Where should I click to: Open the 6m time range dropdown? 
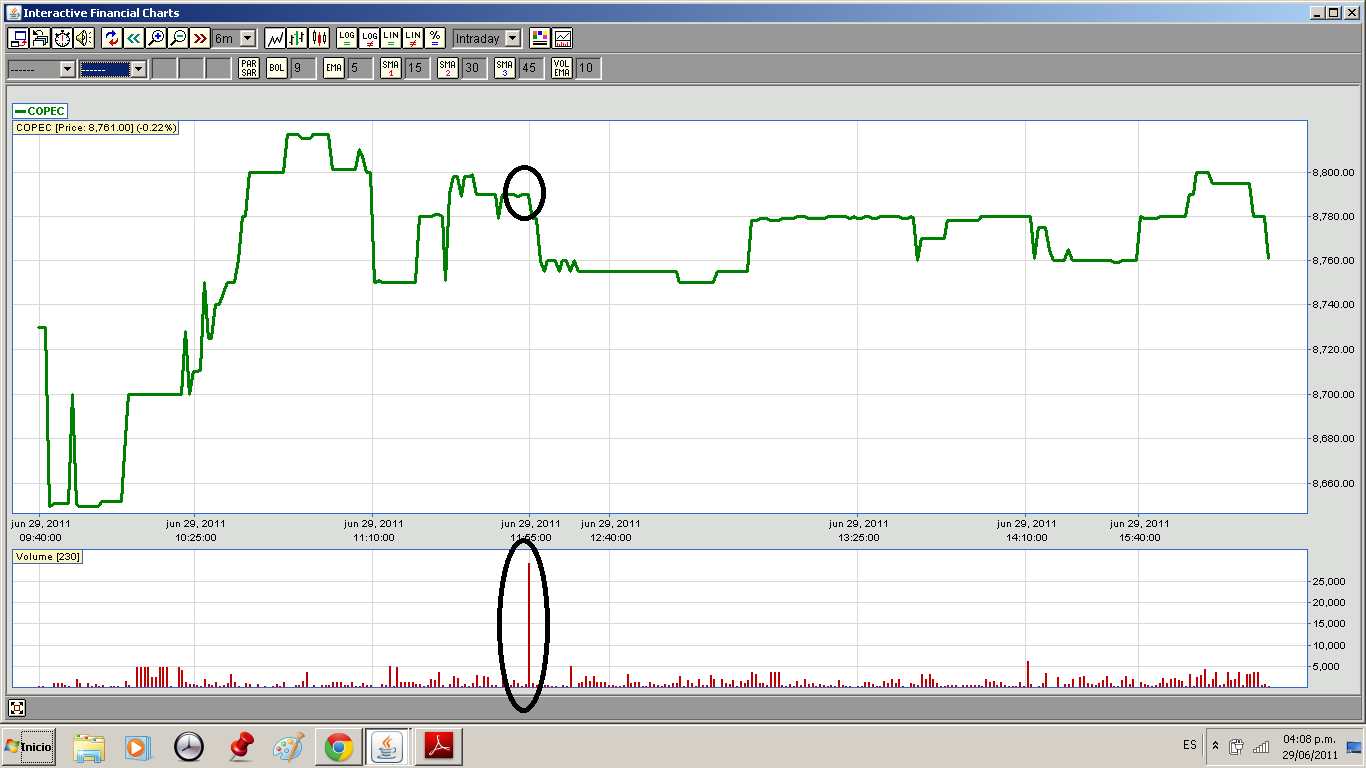click(x=234, y=38)
